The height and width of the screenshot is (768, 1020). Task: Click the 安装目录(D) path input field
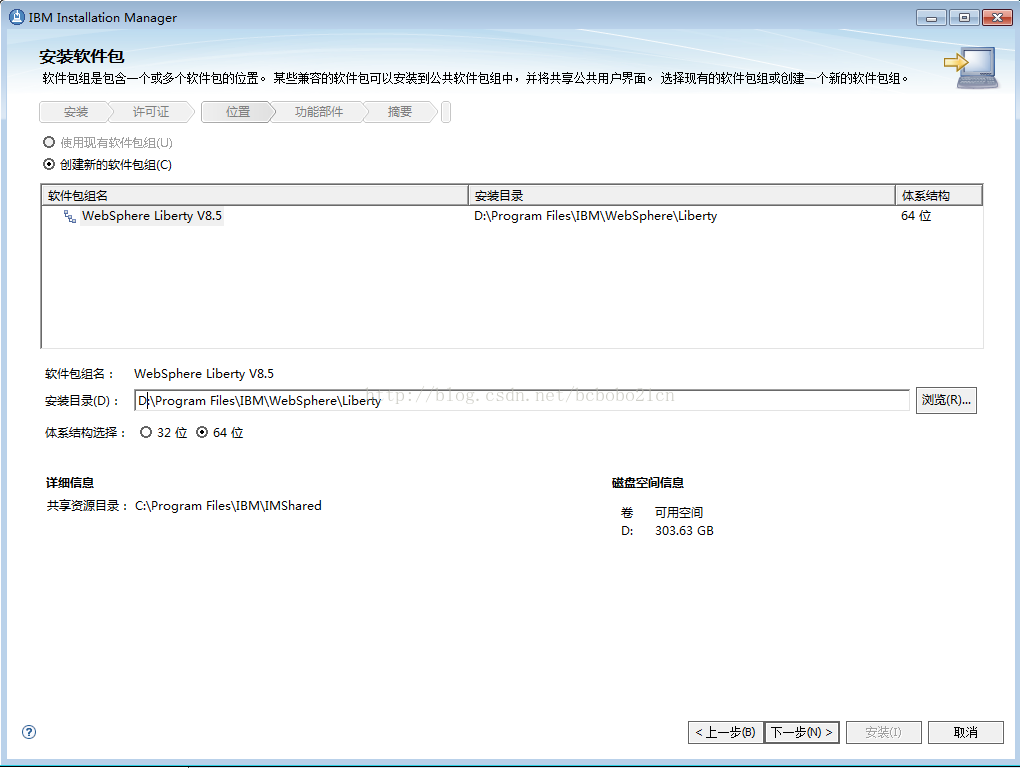pyautogui.click(x=522, y=401)
